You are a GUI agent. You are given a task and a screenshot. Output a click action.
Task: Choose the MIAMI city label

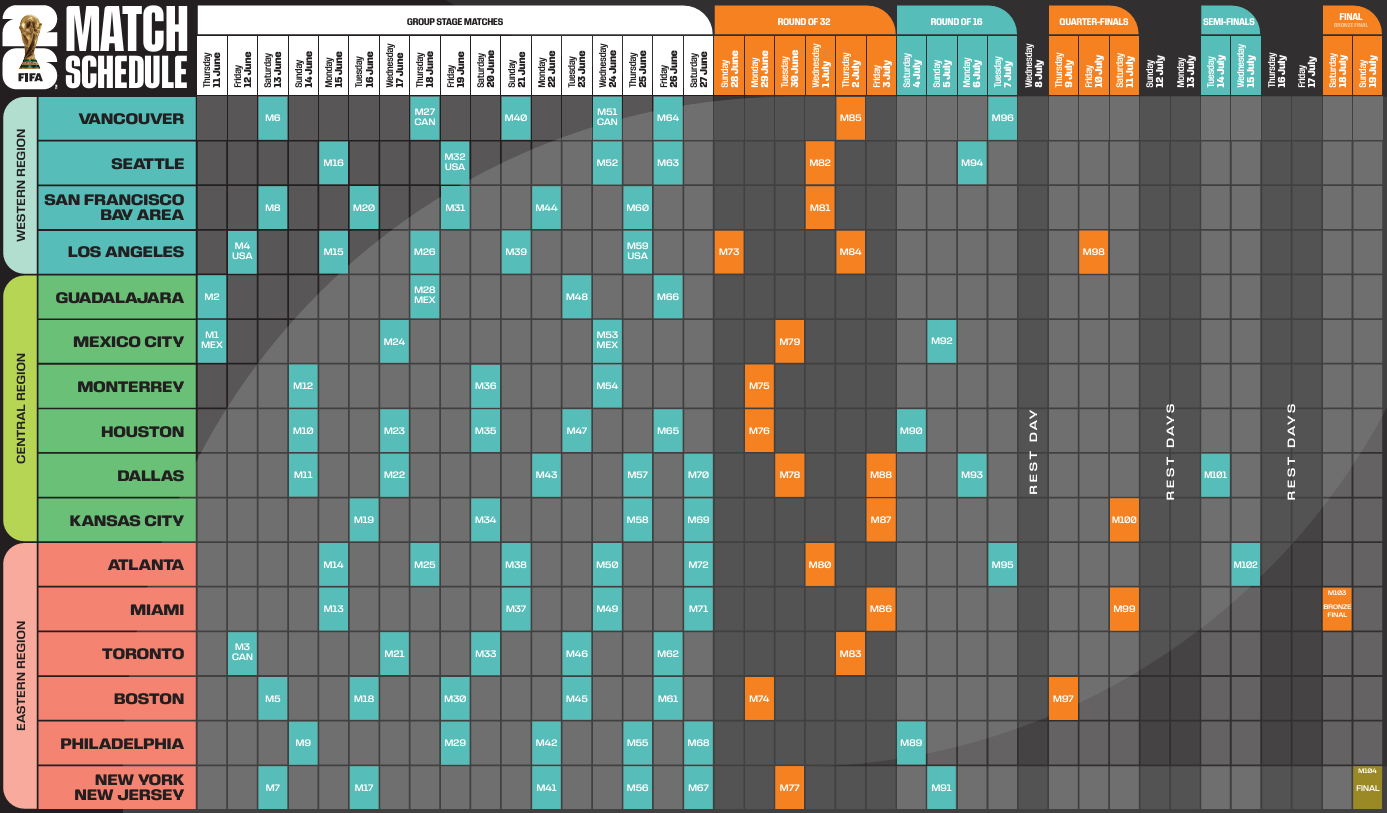click(x=117, y=609)
